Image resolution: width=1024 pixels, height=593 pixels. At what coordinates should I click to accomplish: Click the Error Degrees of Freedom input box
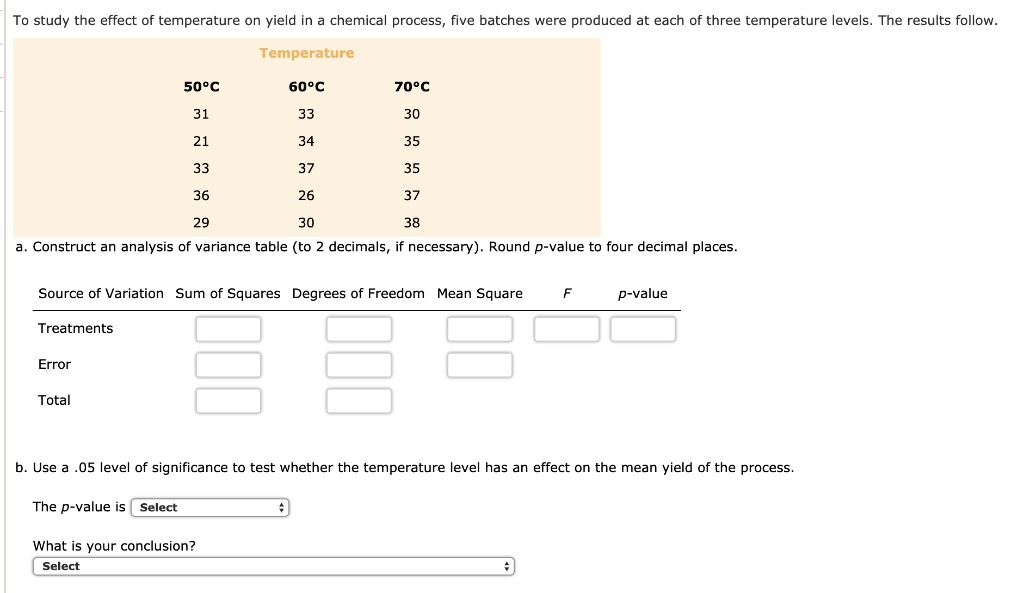(x=359, y=364)
